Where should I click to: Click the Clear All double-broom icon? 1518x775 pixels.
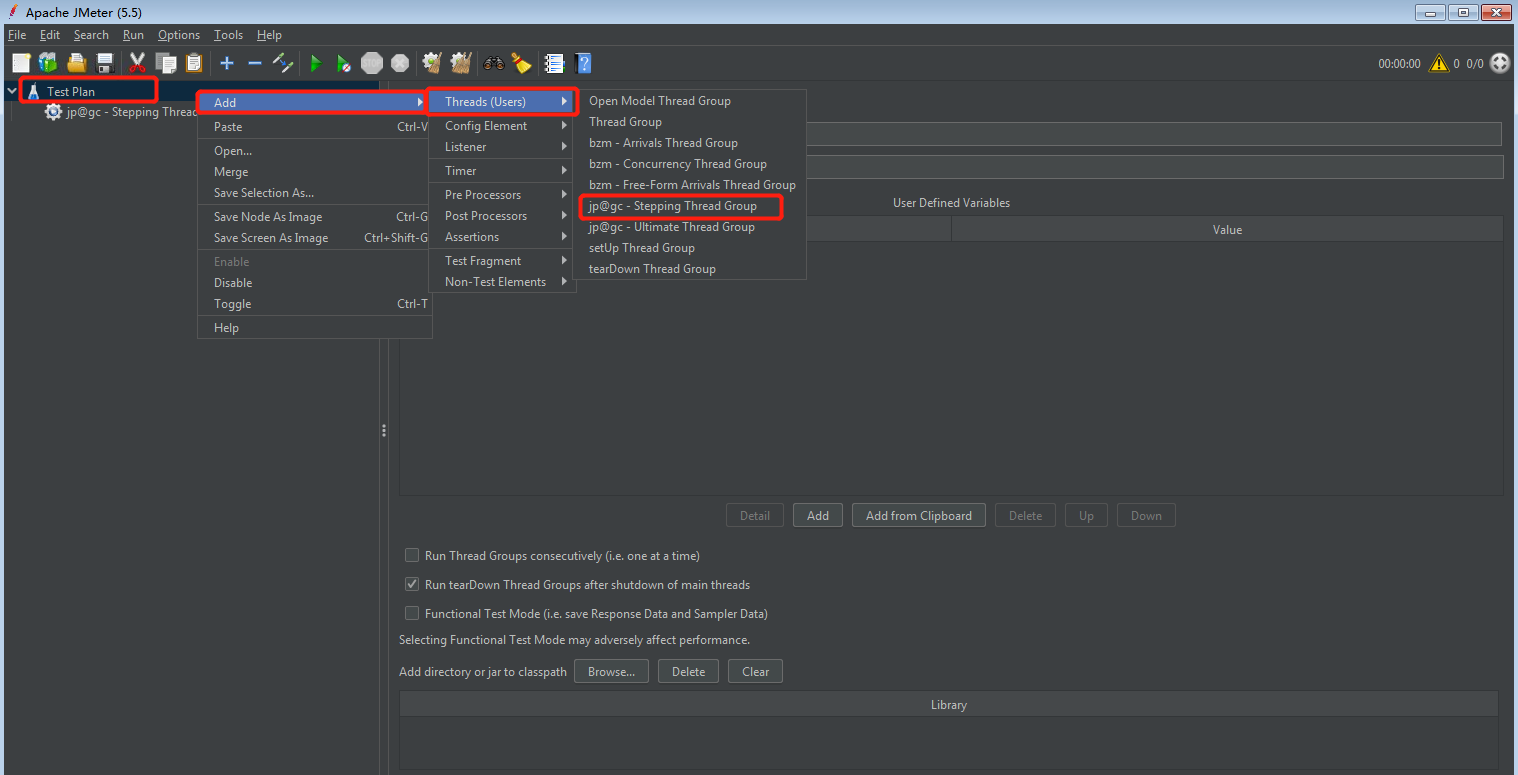pyautogui.click(x=460, y=63)
